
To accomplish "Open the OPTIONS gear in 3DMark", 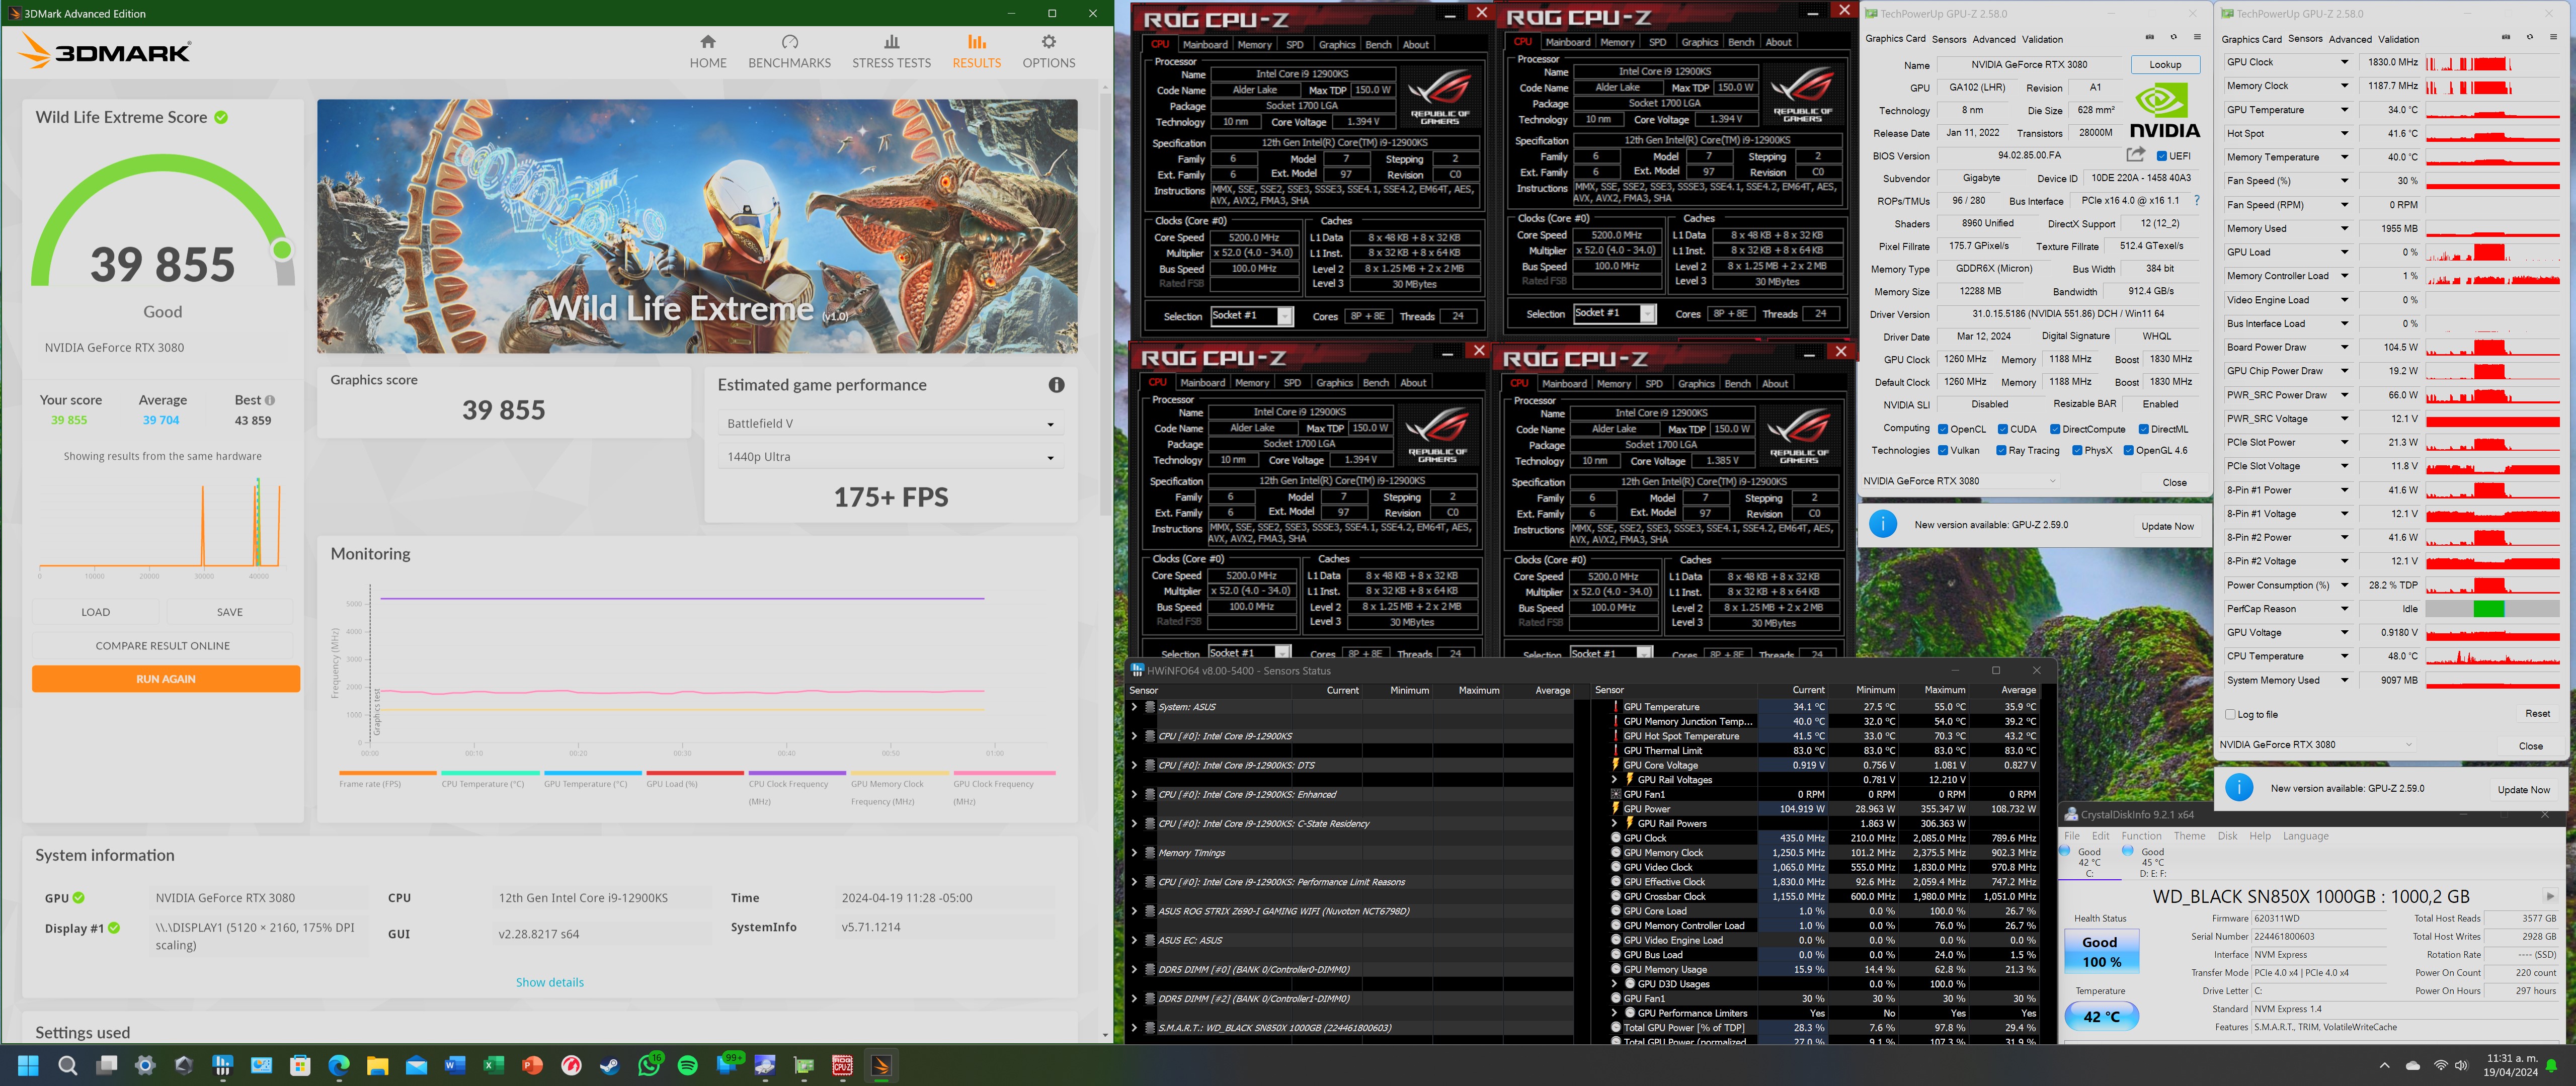I will click(1048, 51).
